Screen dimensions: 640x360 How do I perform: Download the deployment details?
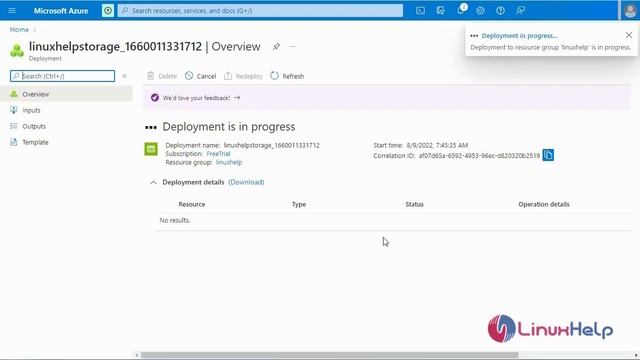coord(246,182)
